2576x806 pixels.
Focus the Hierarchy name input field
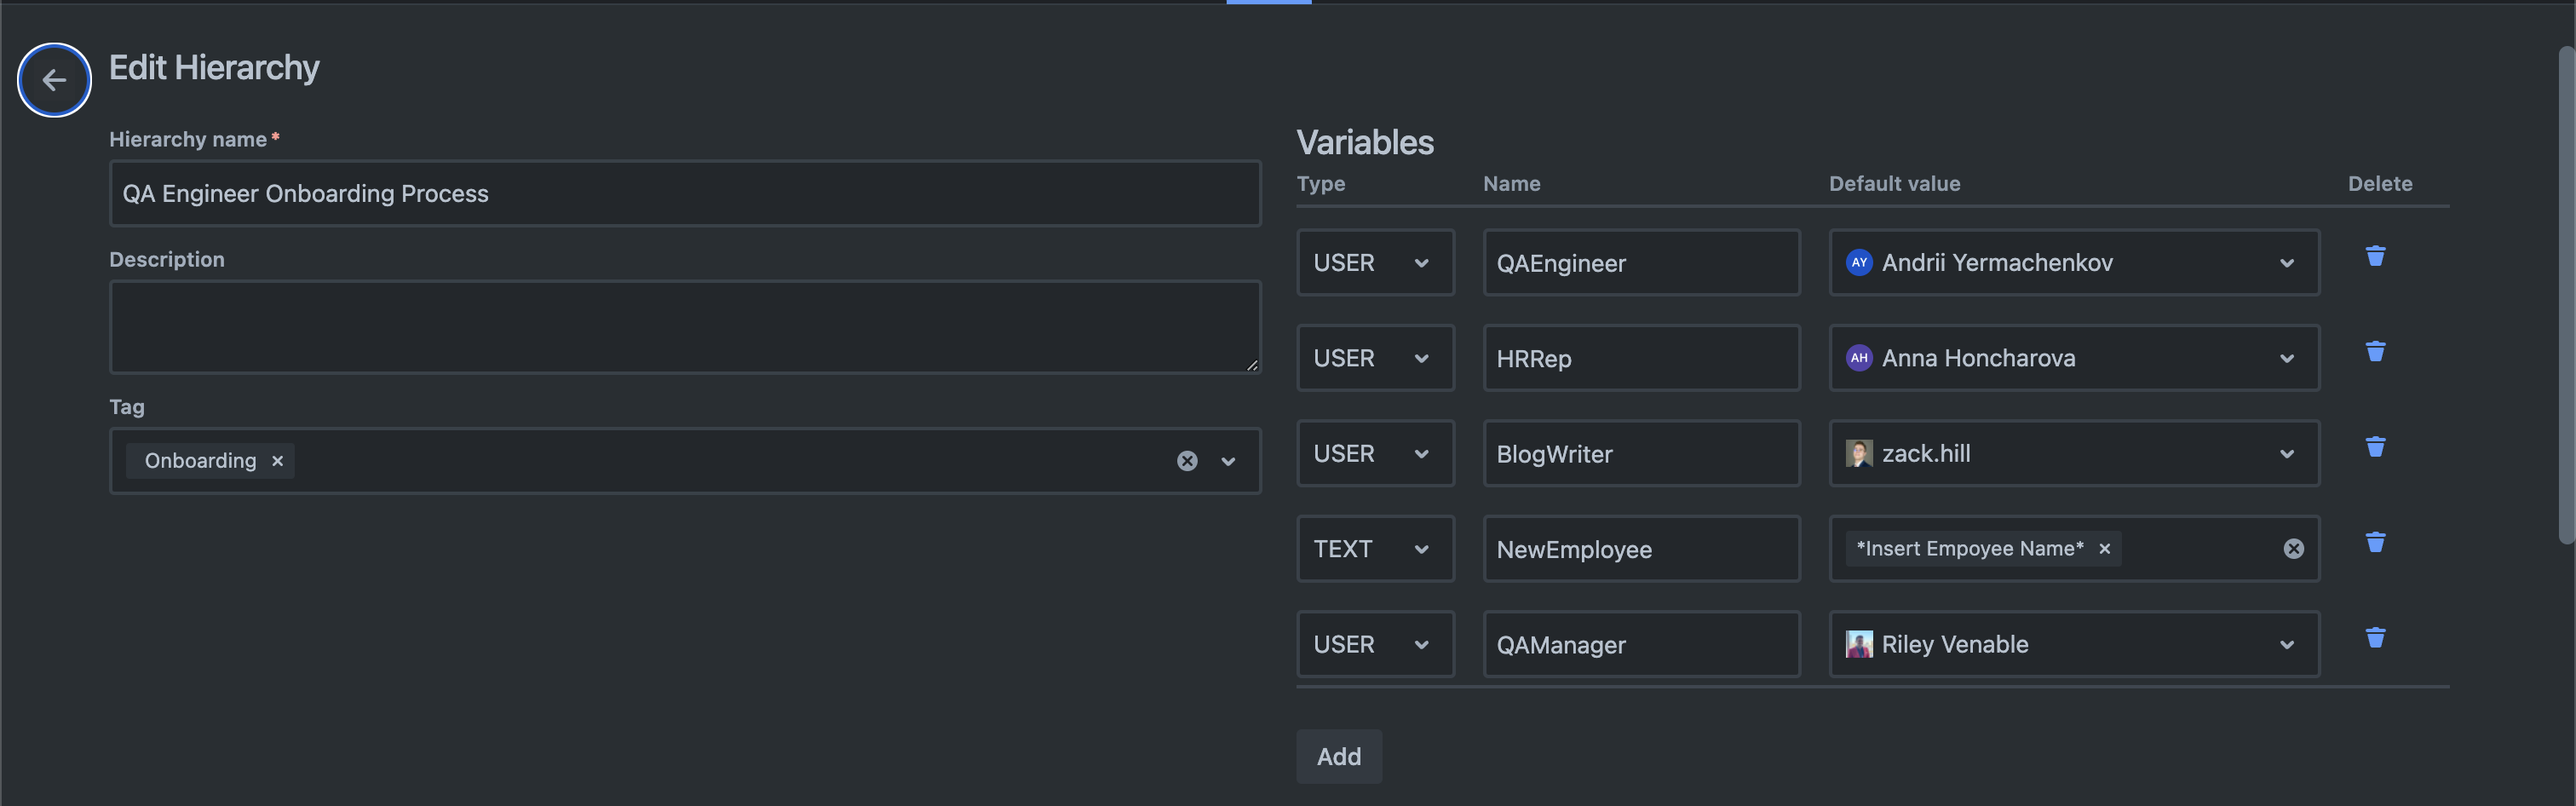(684, 194)
